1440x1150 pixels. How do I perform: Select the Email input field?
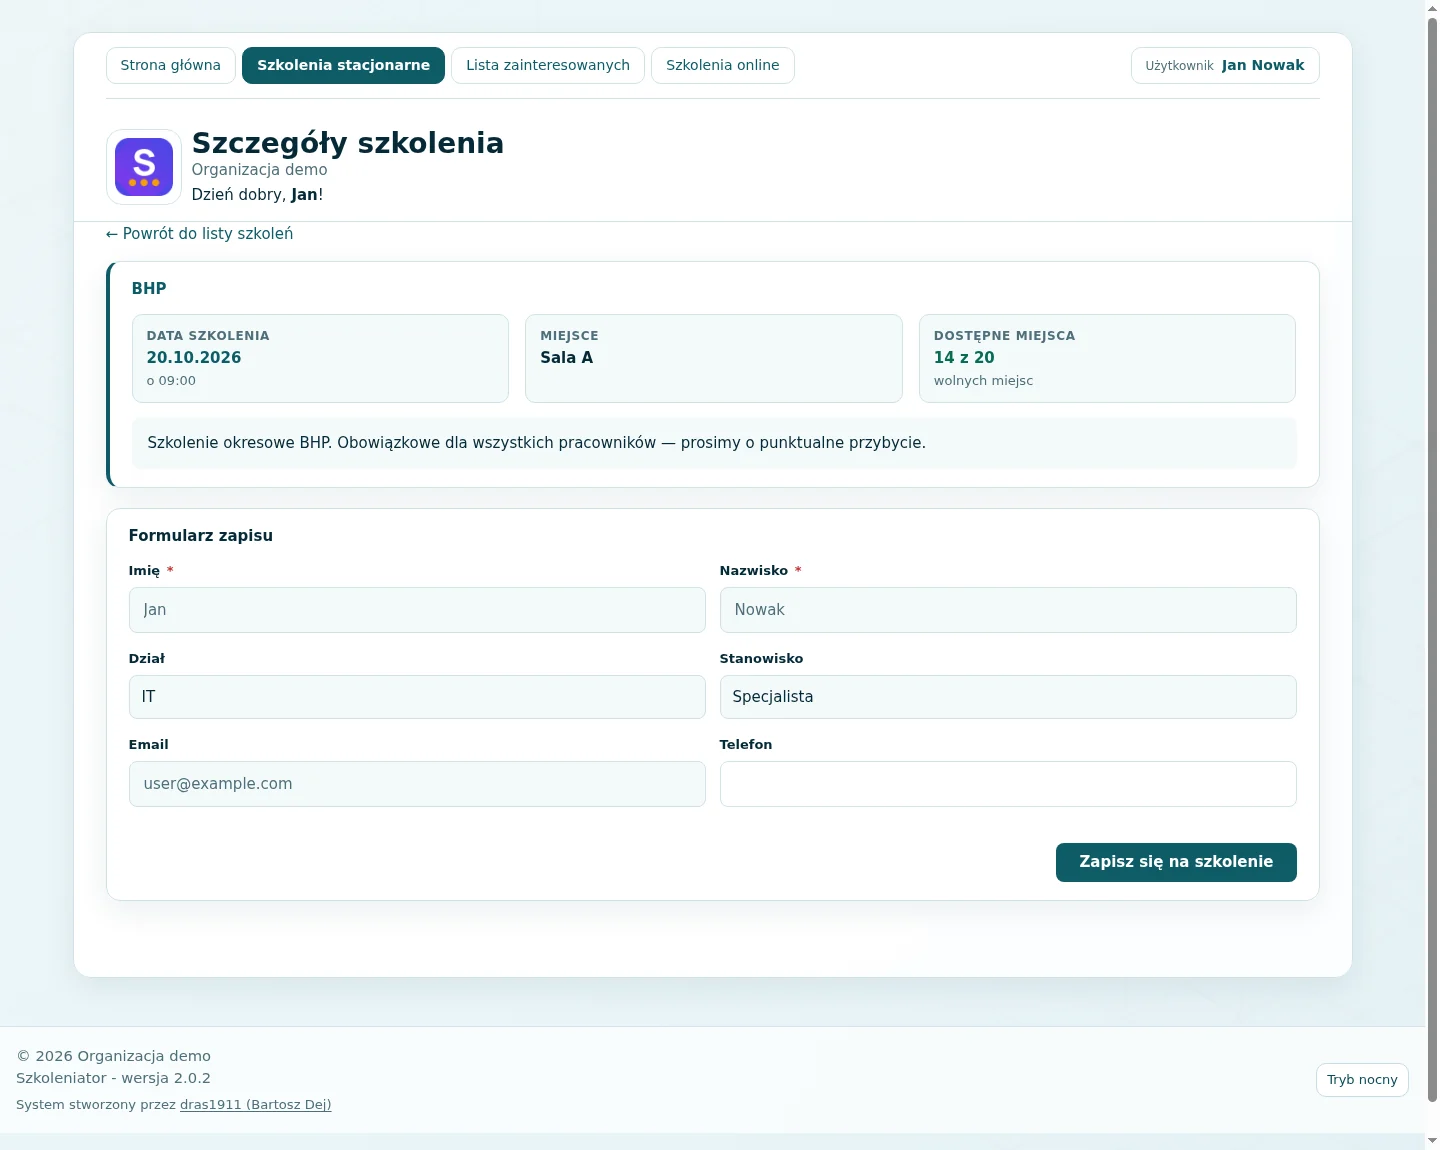pos(417,784)
